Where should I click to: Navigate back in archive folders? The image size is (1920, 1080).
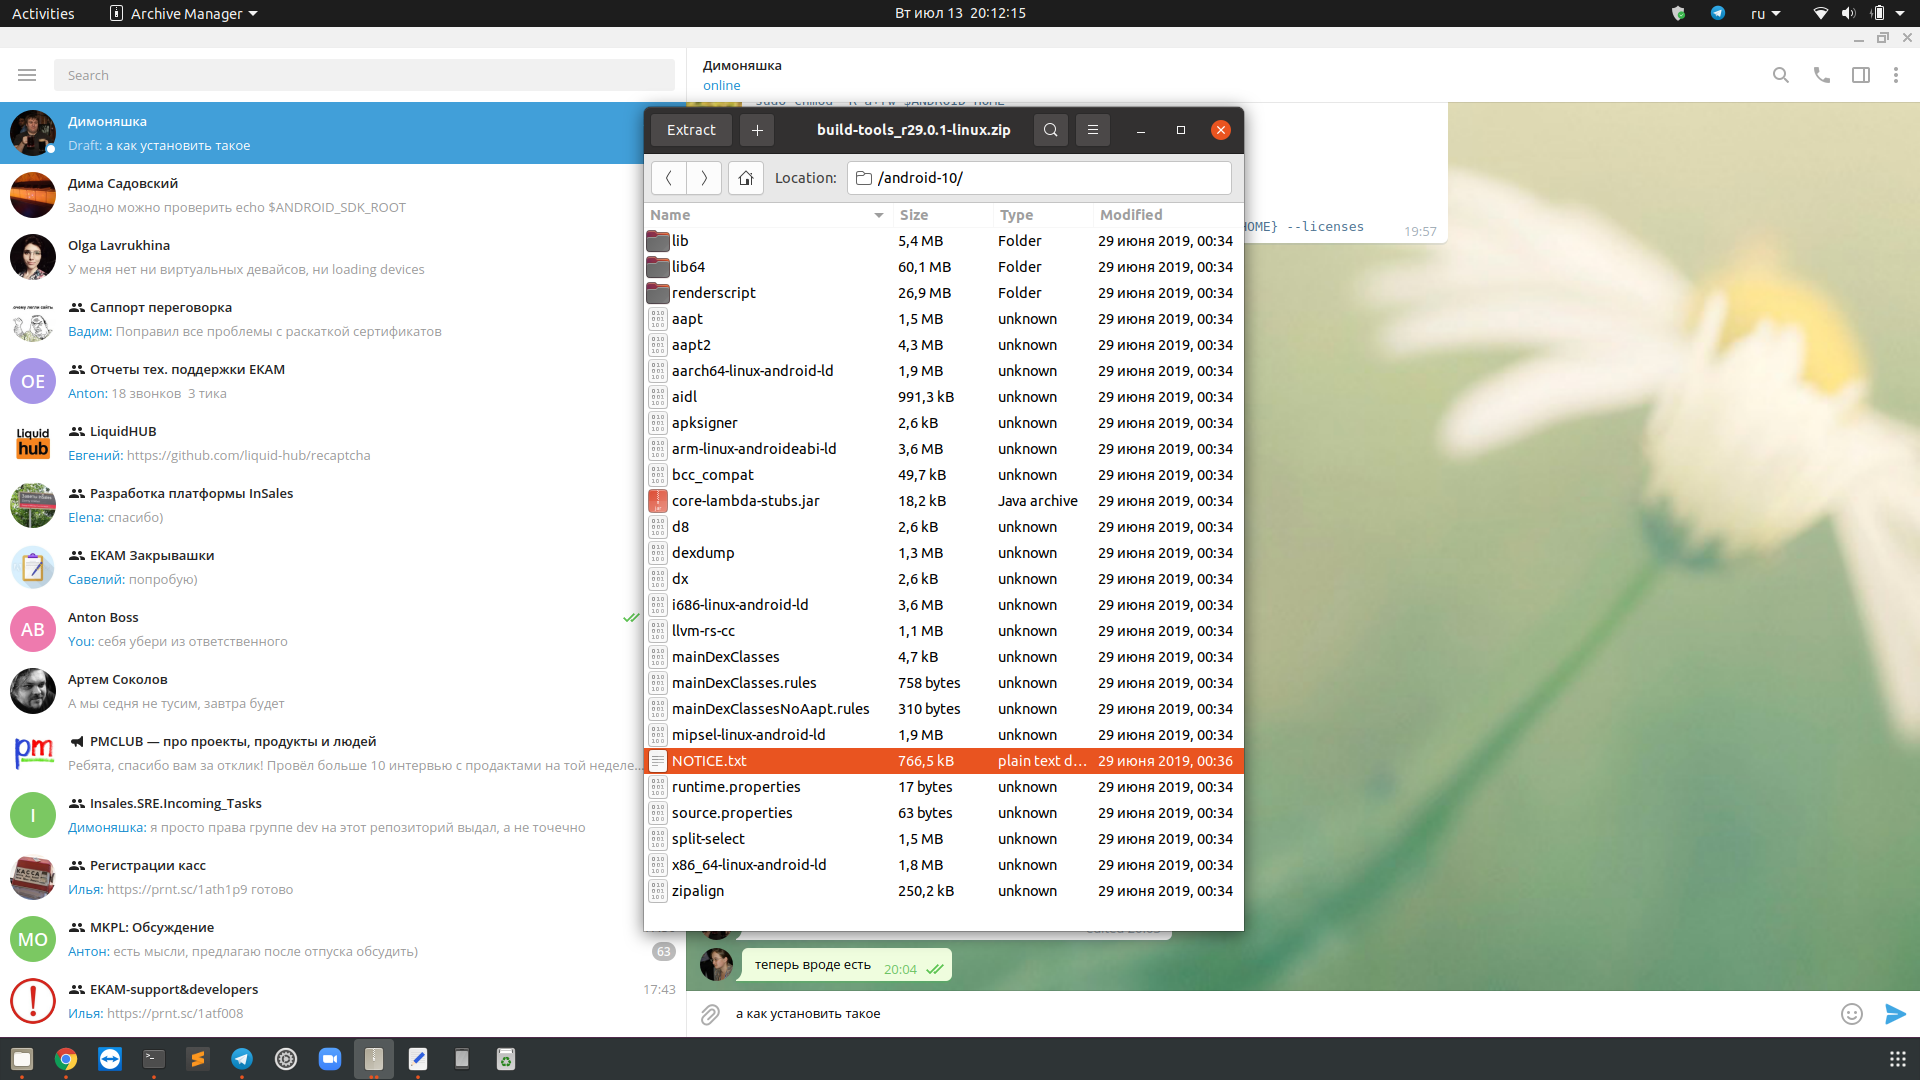pyautogui.click(x=668, y=178)
